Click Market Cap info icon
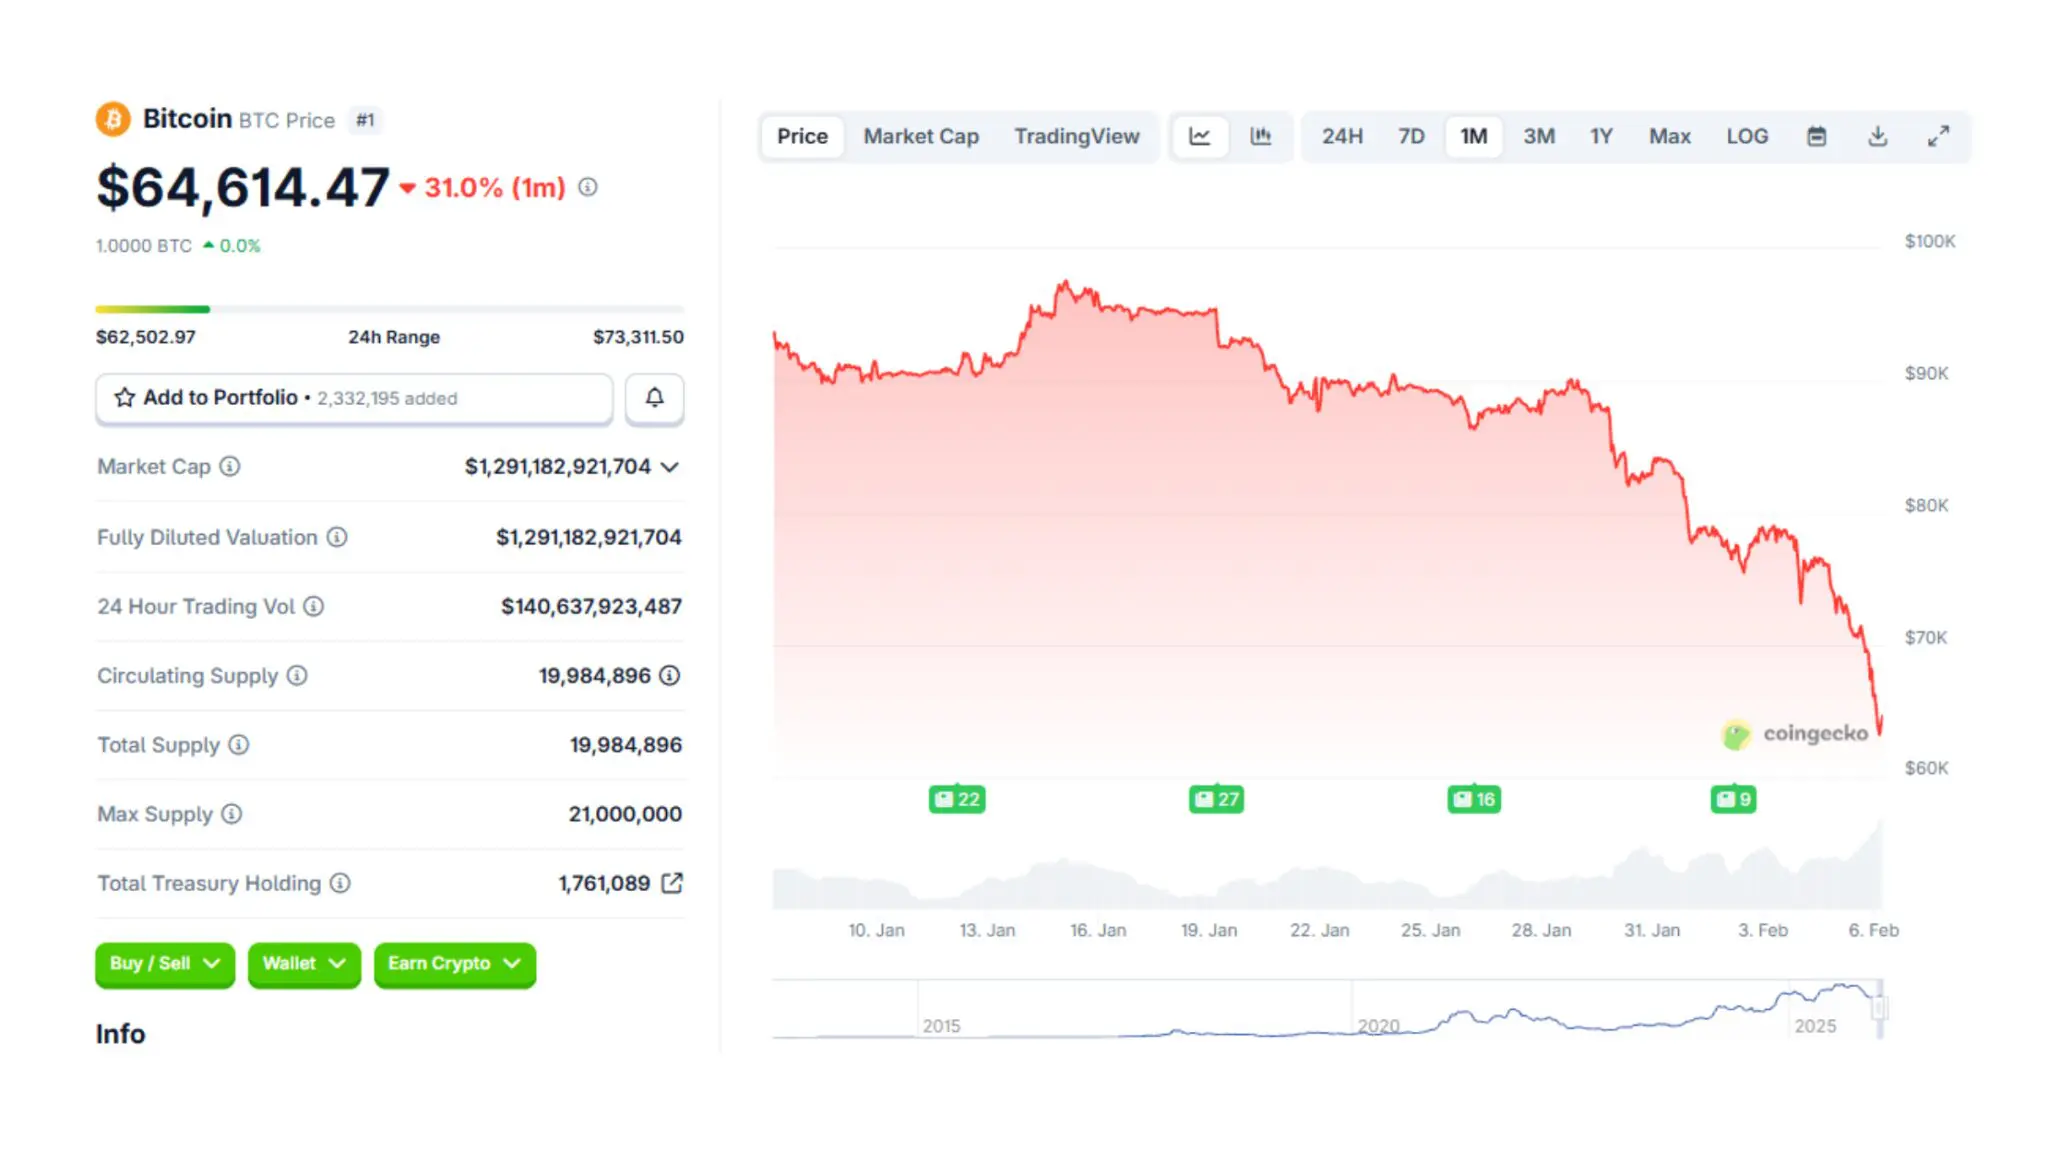The image size is (2048, 1151). click(x=230, y=466)
